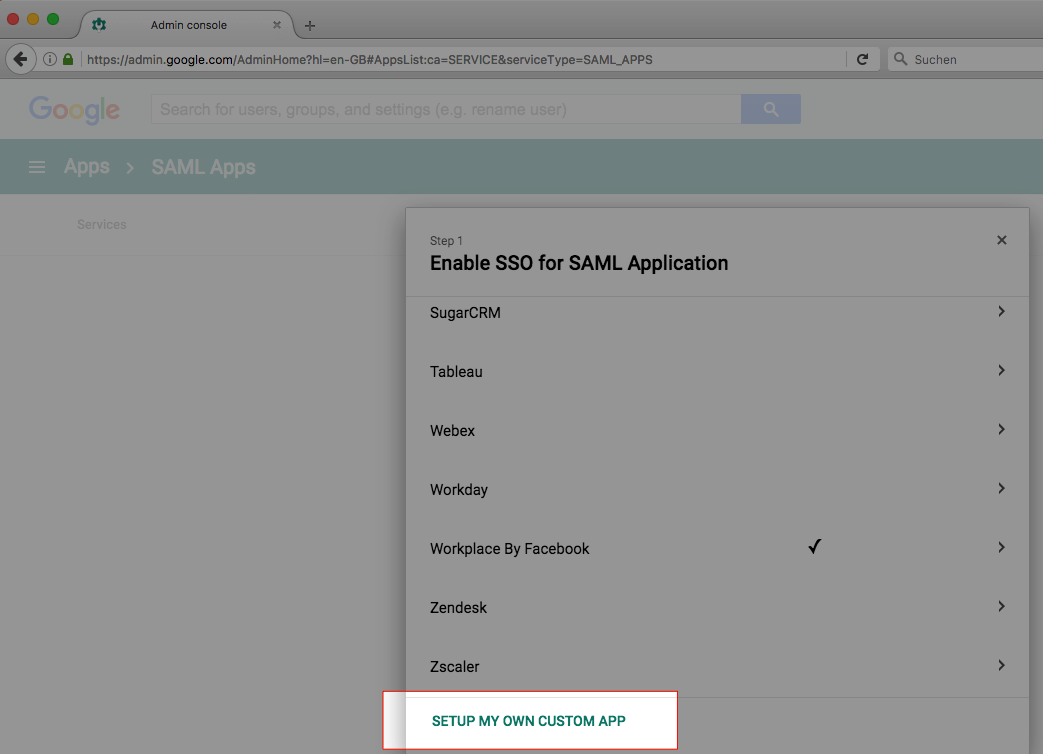Click the blue admin search button
Image resolution: width=1043 pixels, height=754 pixels.
pyautogui.click(x=771, y=109)
